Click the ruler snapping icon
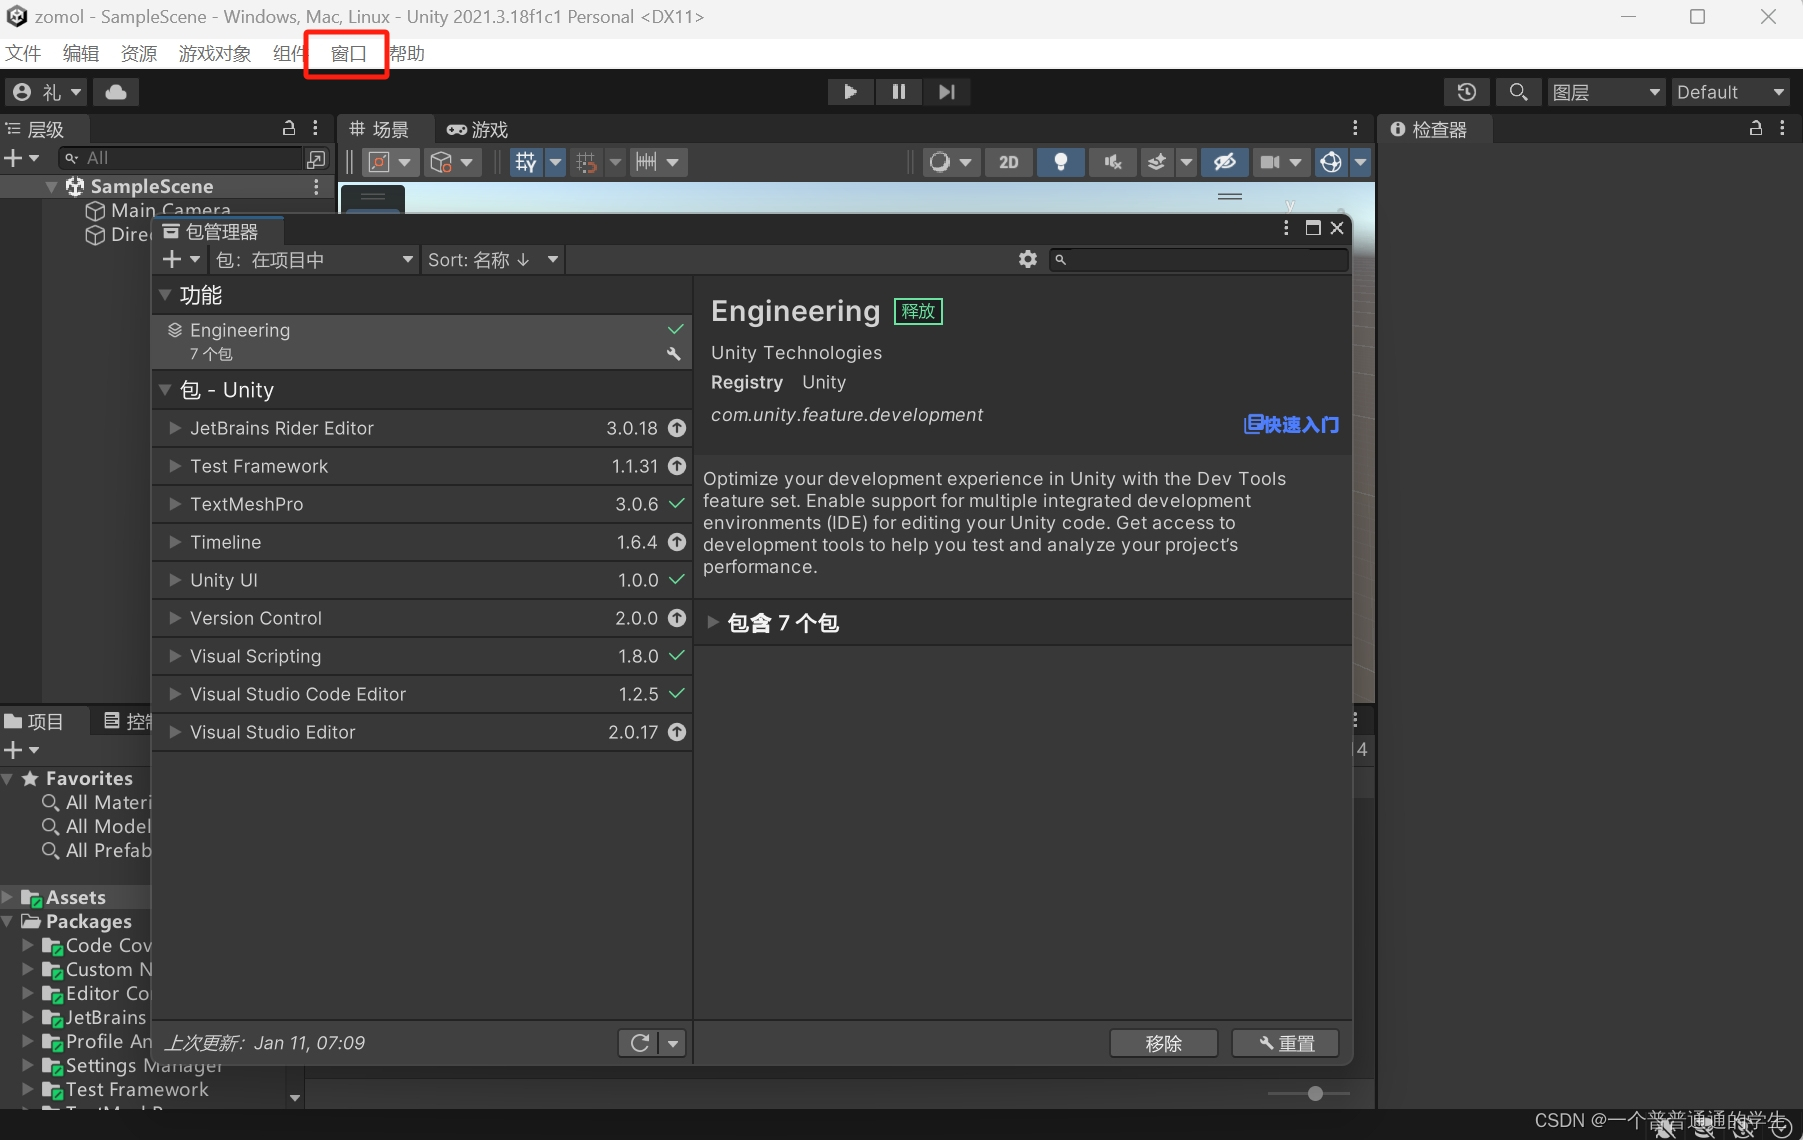The height and width of the screenshot is (1140, 1803). pyautogui.click(x=646, y=162)
